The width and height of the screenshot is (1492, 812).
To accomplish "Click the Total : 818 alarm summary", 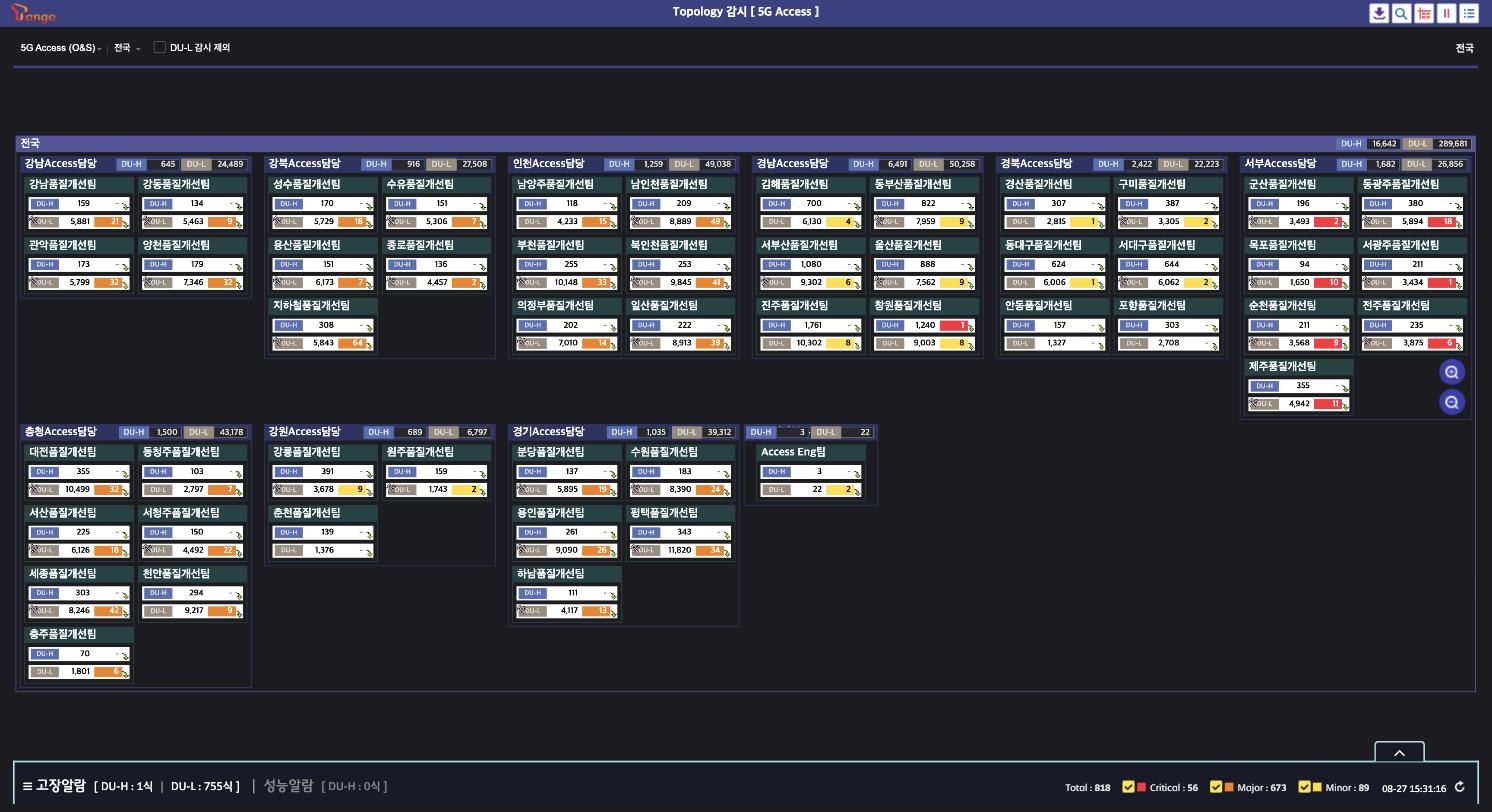I will 1088,788.
